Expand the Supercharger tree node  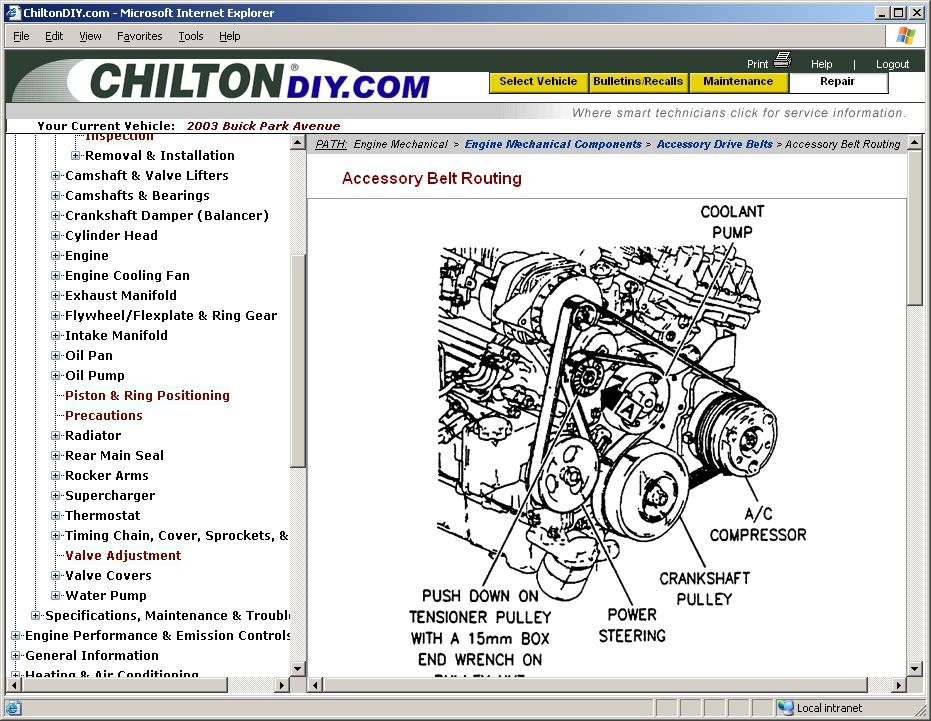point(56,495)
